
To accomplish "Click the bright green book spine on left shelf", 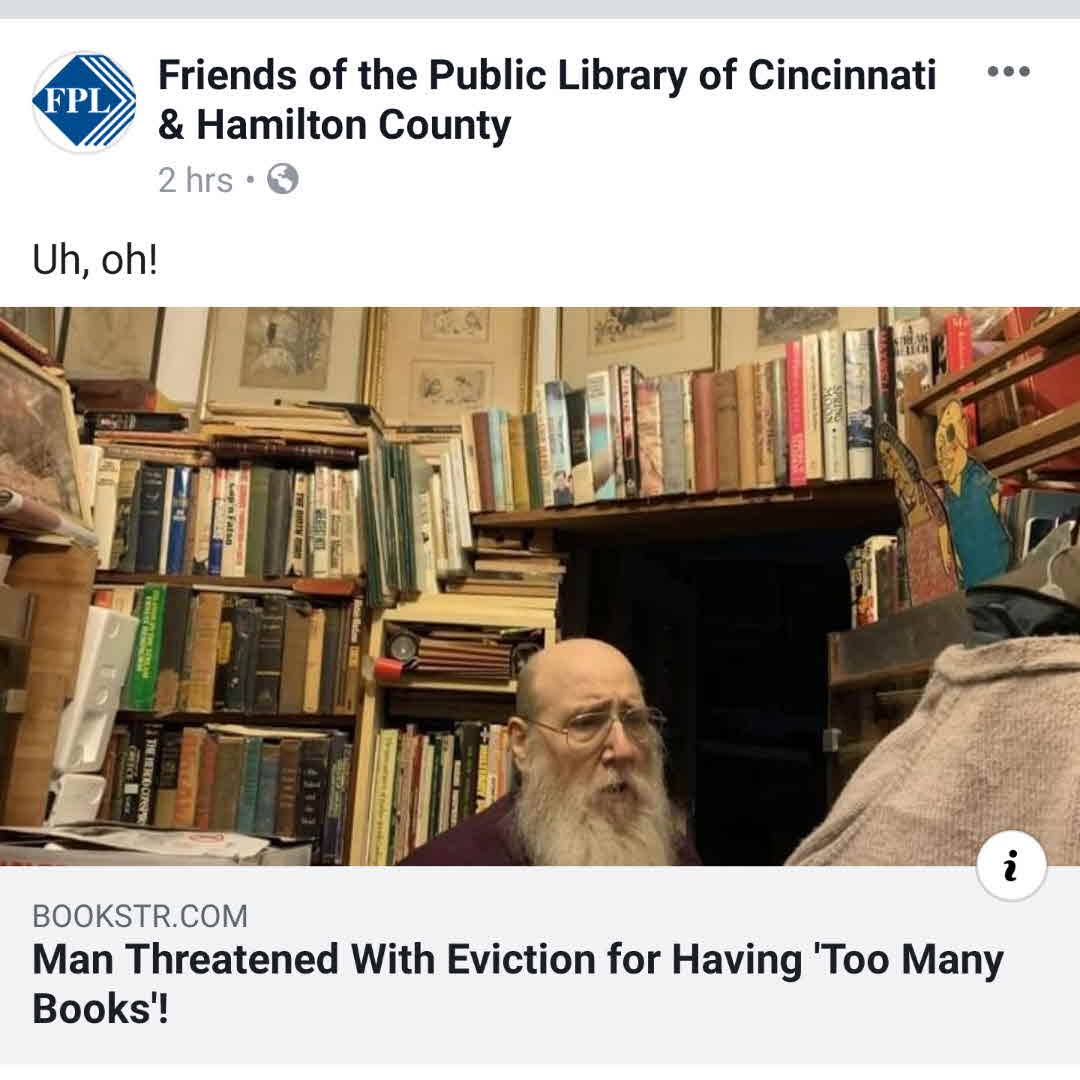I will click(148, 647).
